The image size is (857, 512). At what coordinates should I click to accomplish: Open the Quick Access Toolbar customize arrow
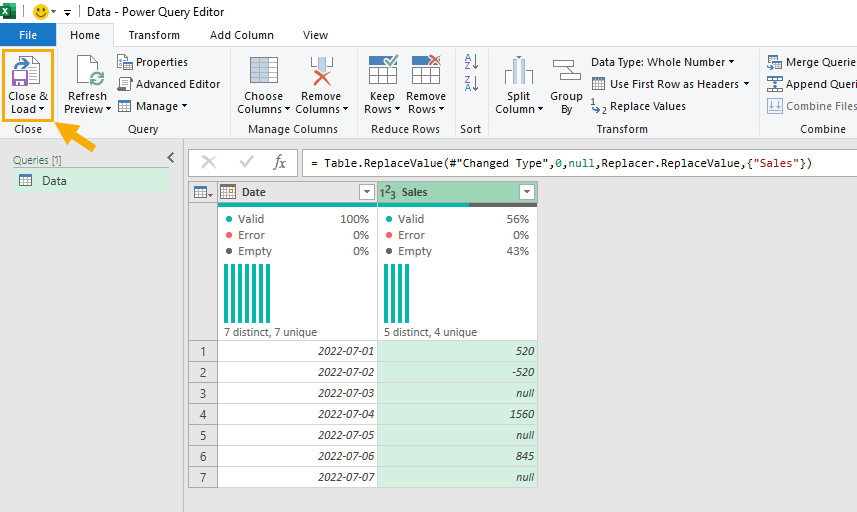pyautogui.click(x=67, y=12)
